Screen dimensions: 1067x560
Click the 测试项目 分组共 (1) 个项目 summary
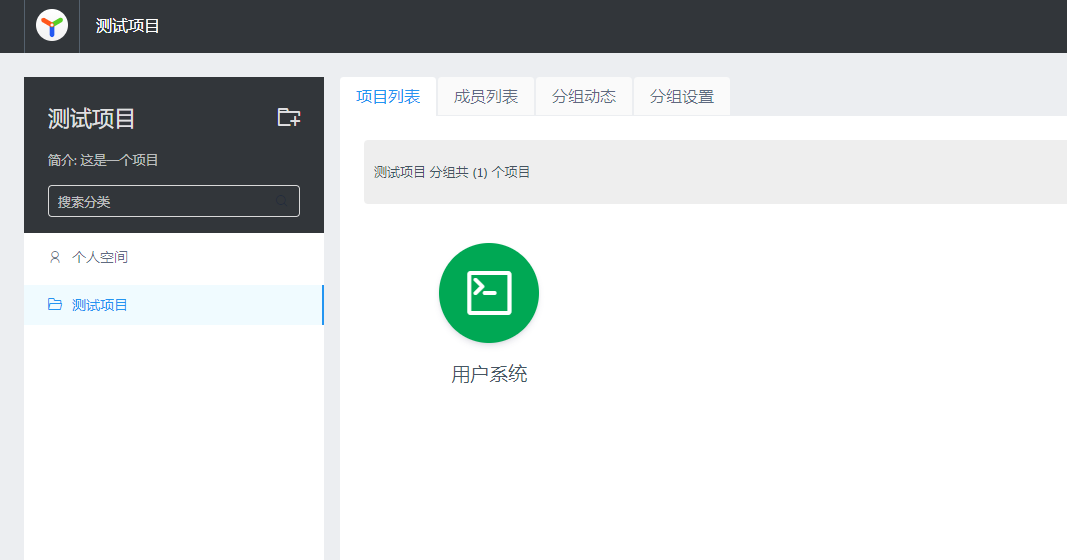pos(452,172)
